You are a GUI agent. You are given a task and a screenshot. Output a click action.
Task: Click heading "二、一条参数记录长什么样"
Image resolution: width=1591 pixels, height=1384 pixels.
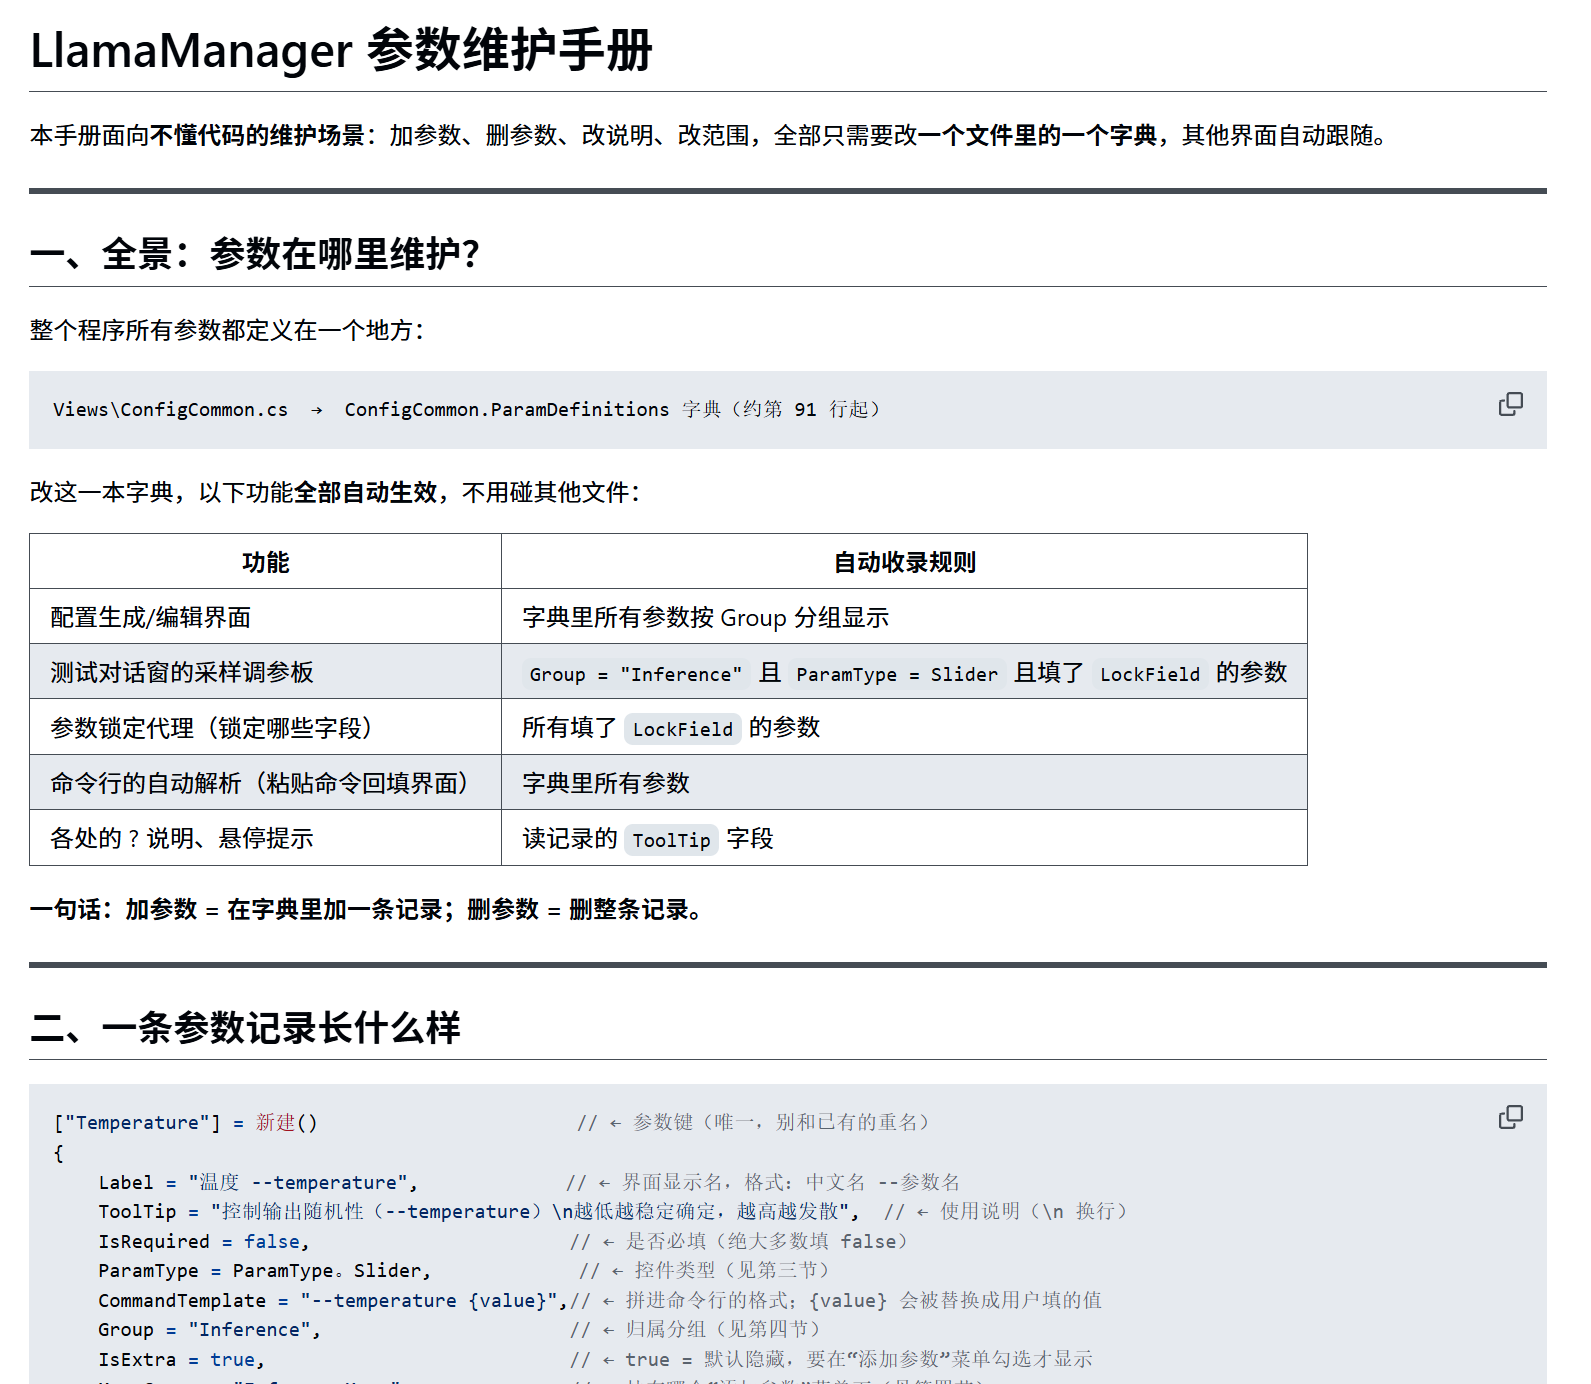[245, 1027]
